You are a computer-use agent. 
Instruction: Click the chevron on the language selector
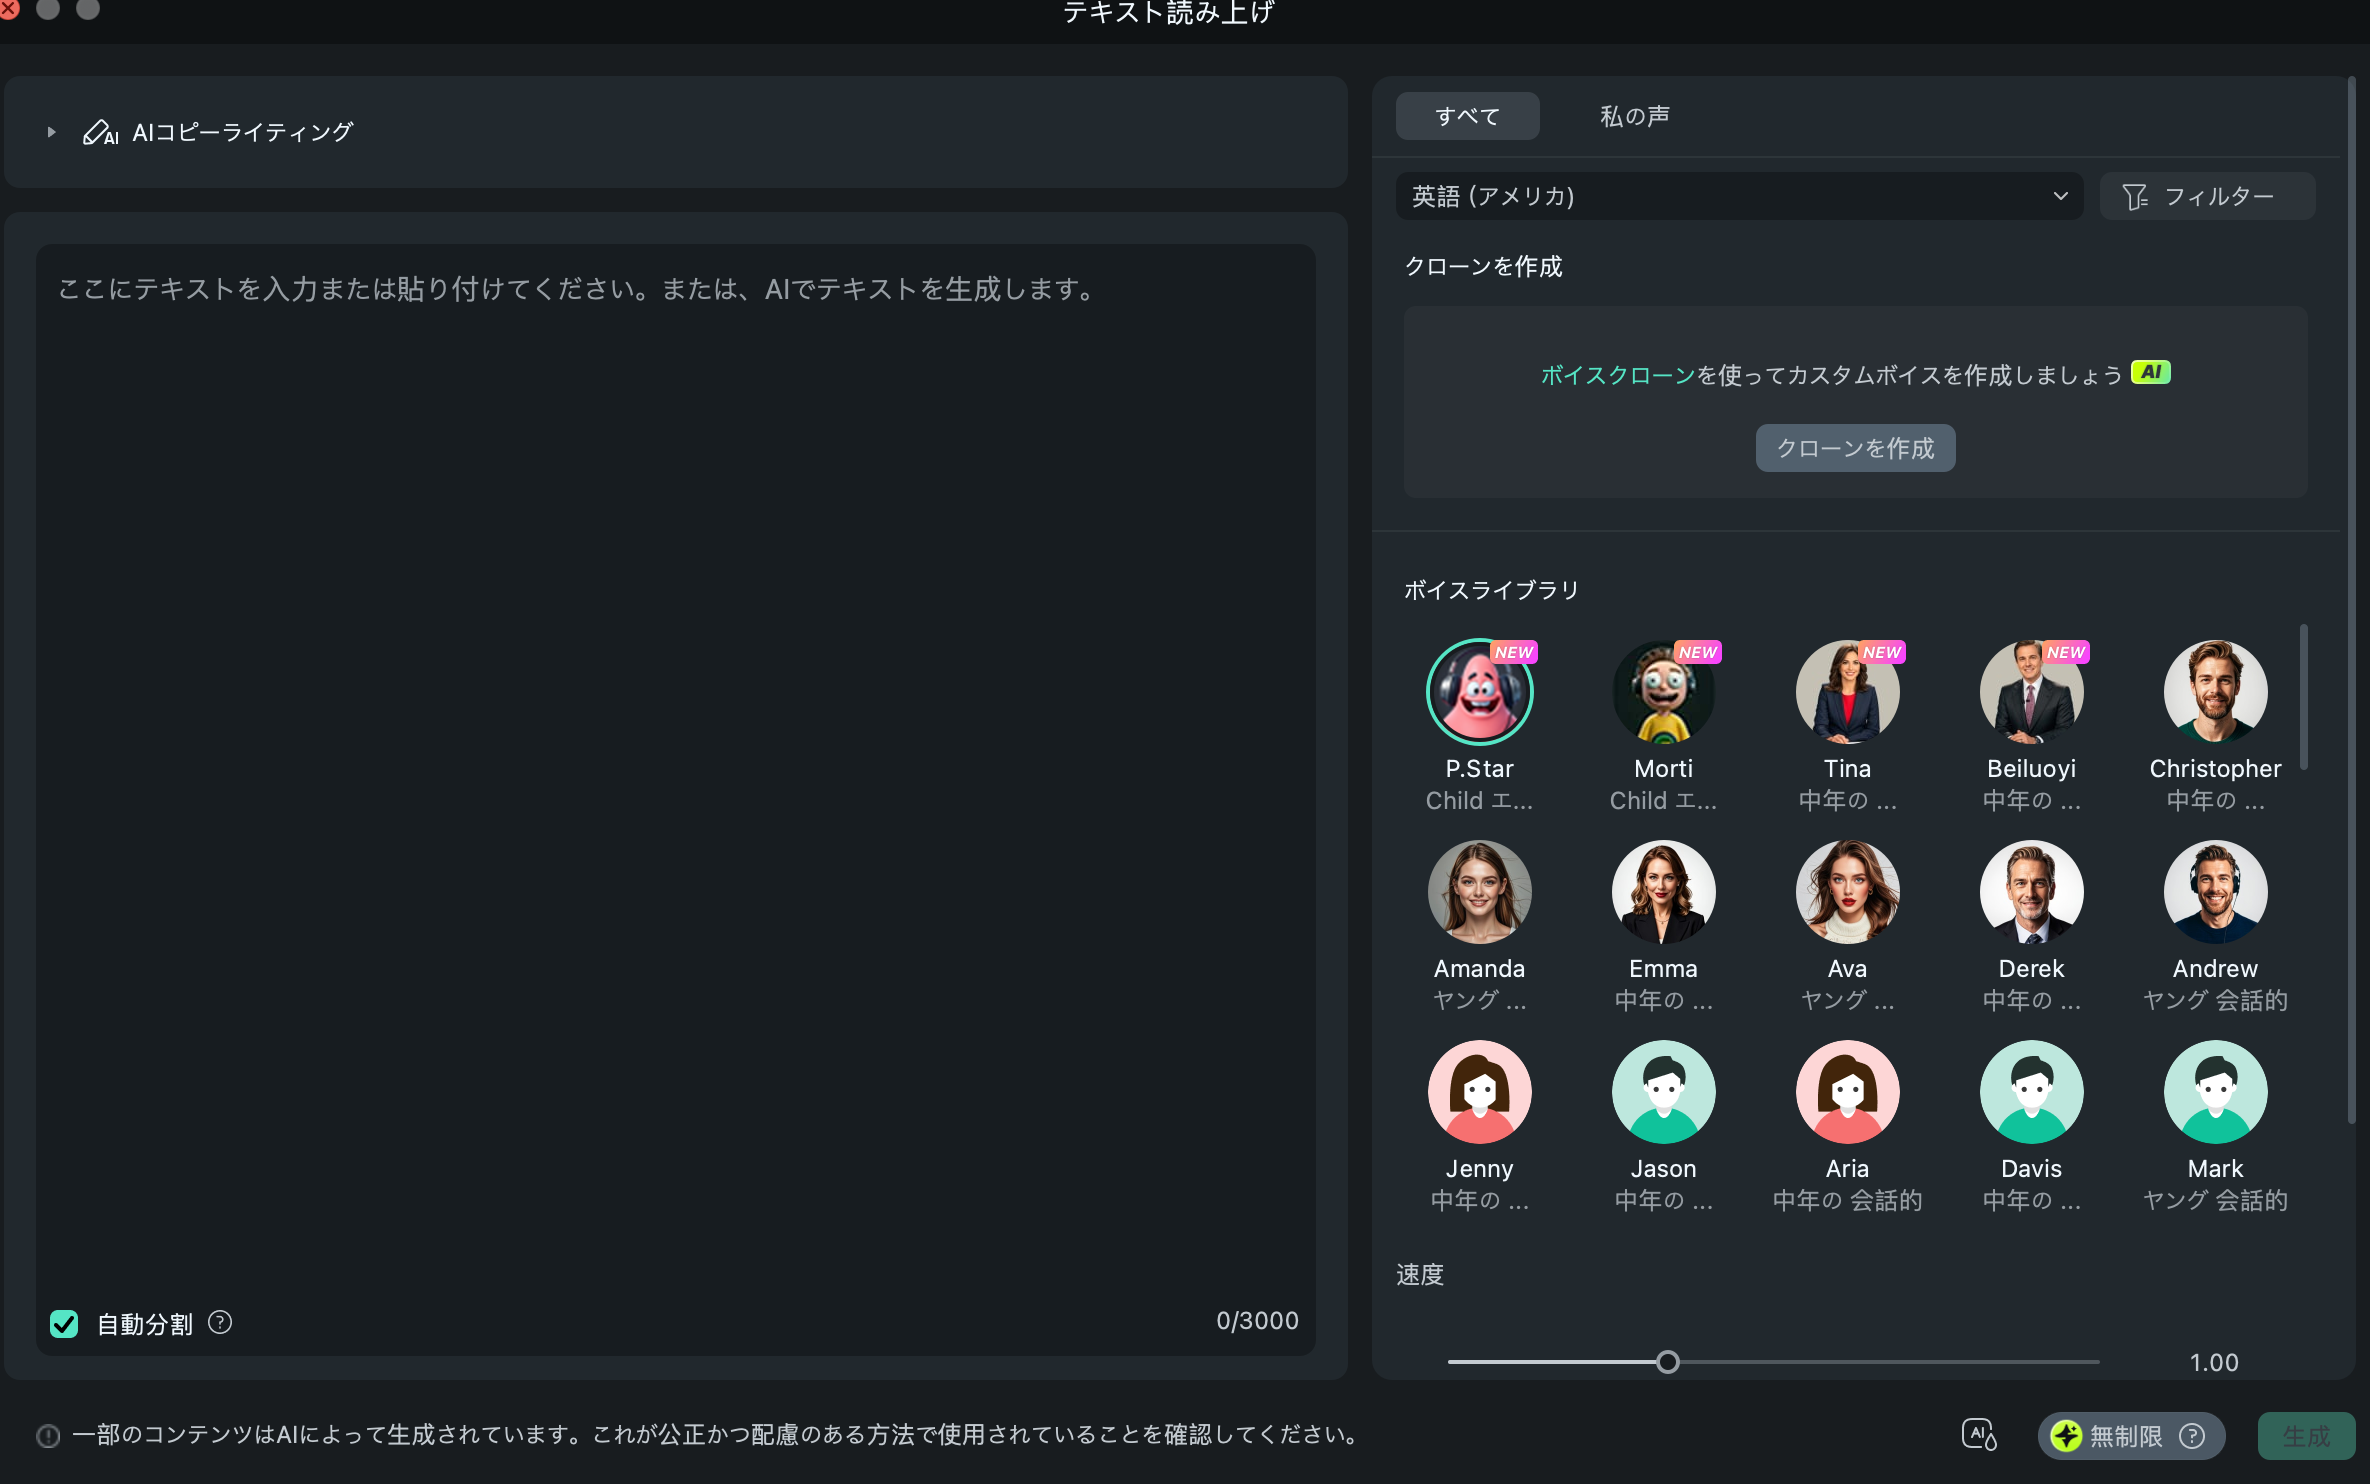(2062, 196)
